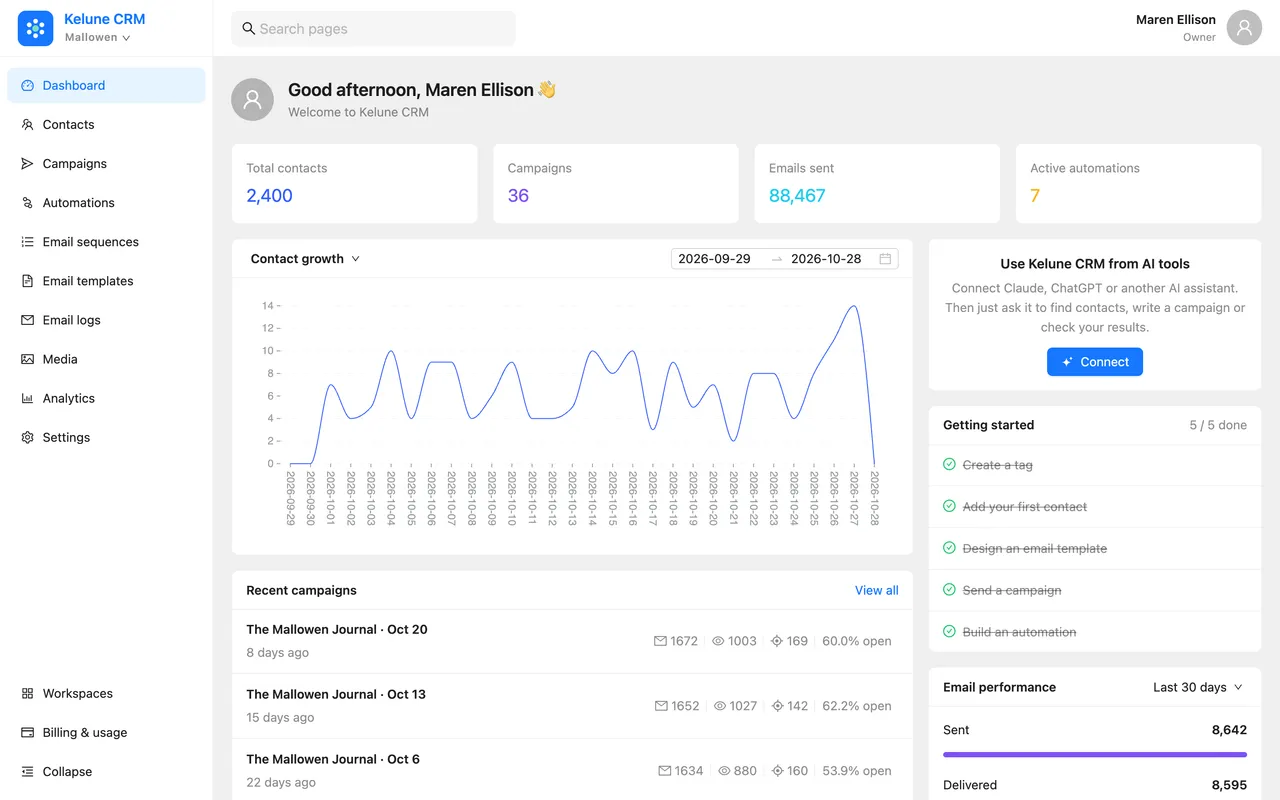Click the eye opens icon for Oct 13 campaign
This screenshot has width=1280, height=800.
tap(720, 706)
